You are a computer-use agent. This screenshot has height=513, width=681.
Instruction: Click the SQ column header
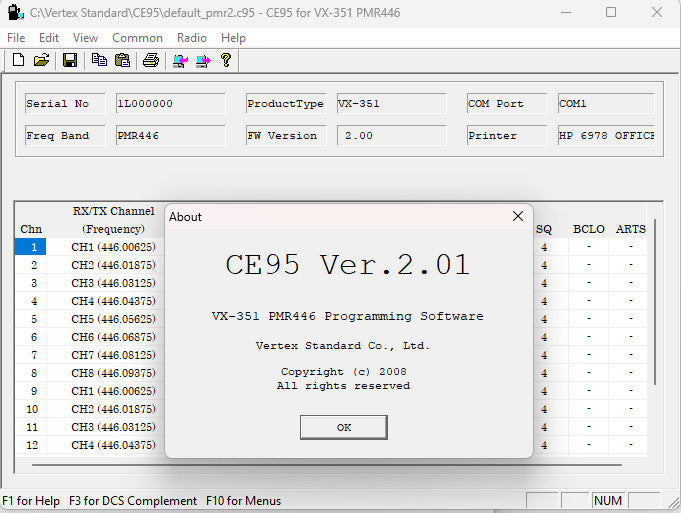(544, 229)
